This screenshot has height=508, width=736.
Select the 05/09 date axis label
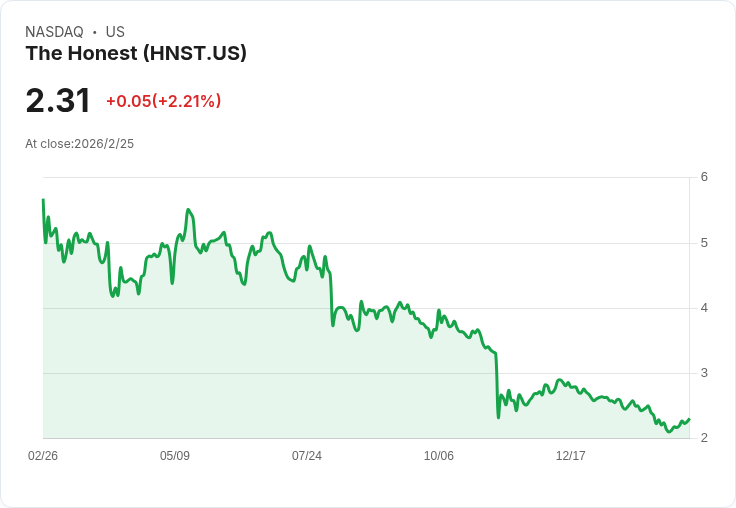pos(175,455)
